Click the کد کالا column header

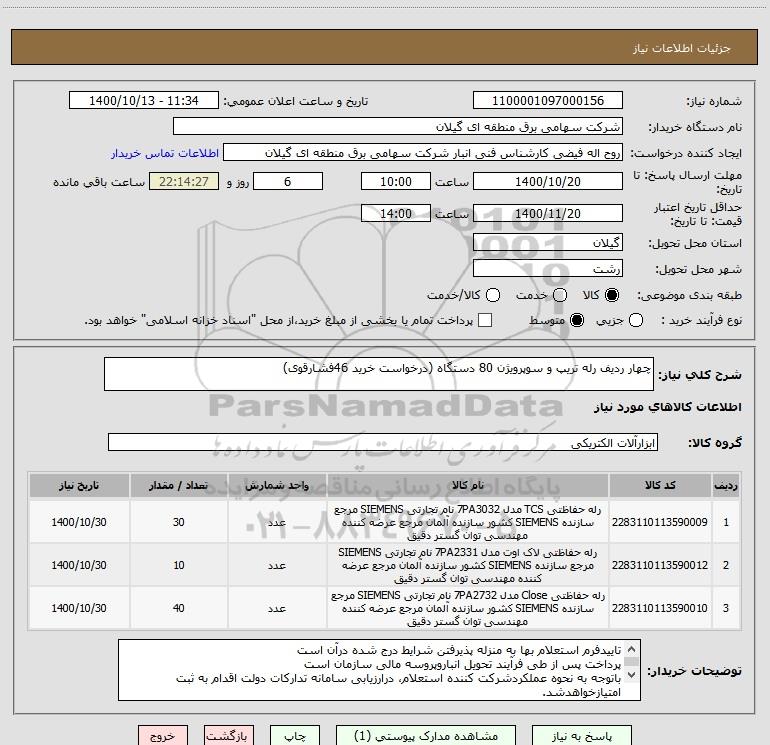pos(660,485)
